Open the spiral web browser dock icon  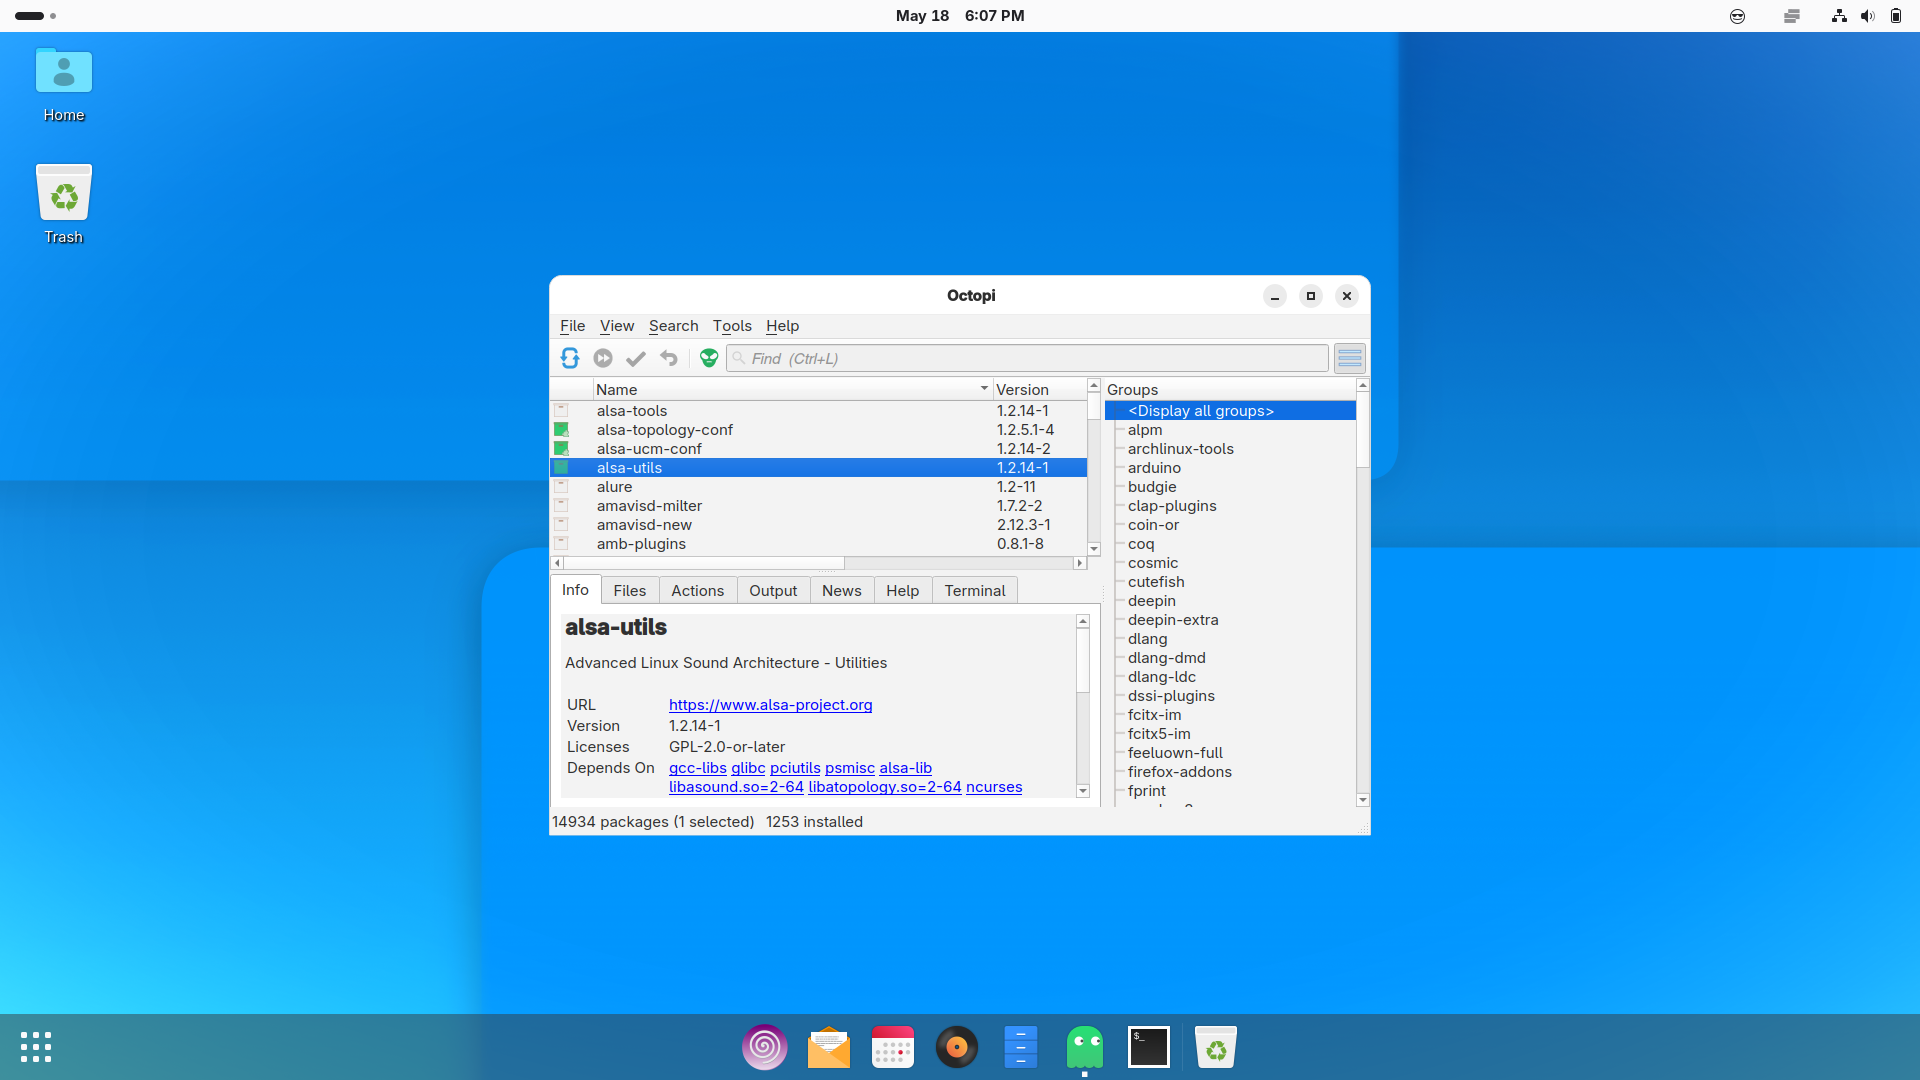[765, 1047]
